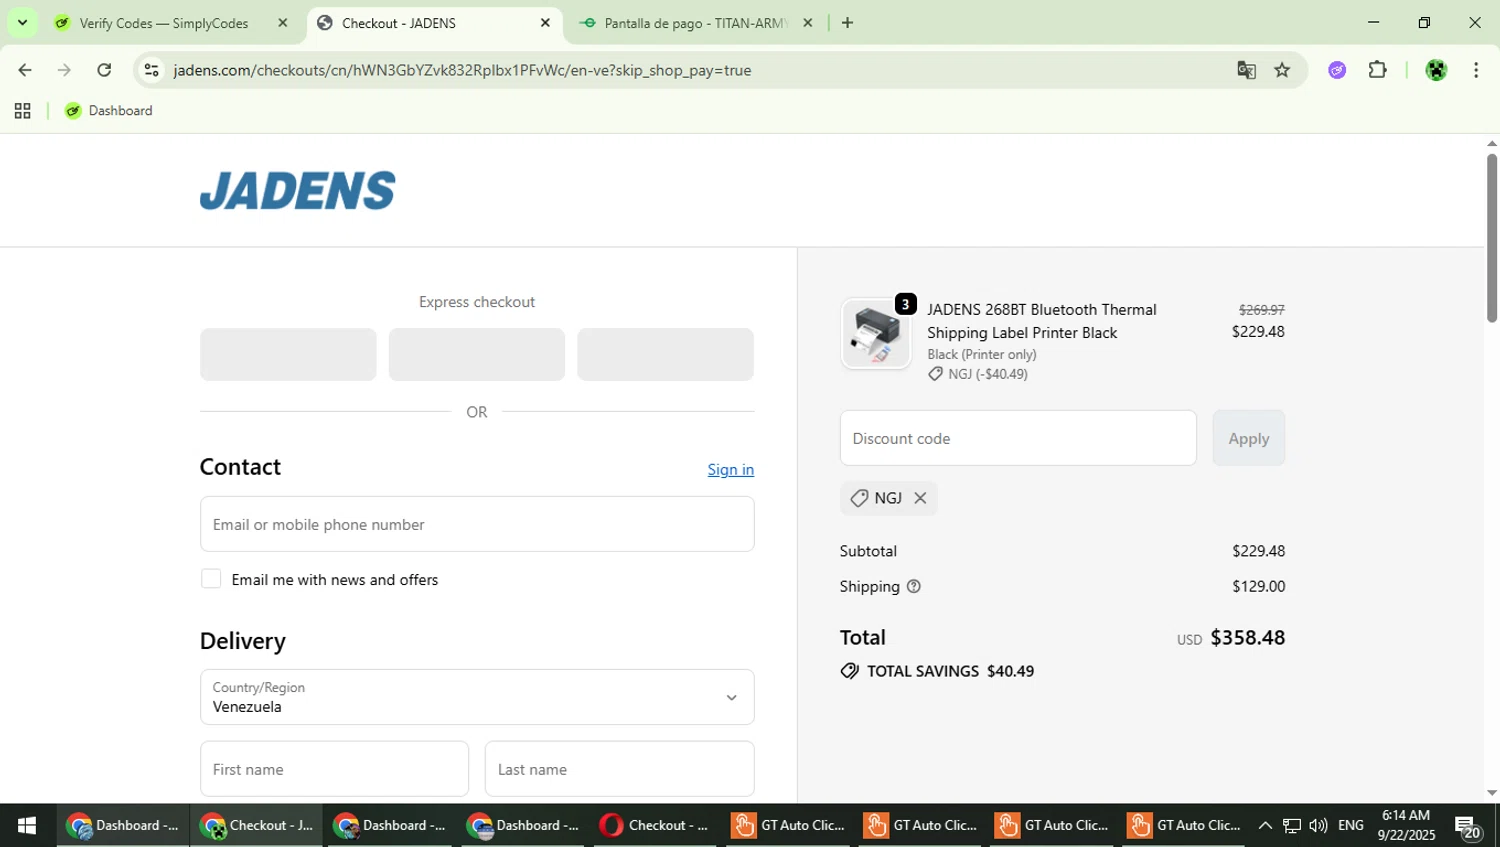Click the Sign in link

[730, 469]
